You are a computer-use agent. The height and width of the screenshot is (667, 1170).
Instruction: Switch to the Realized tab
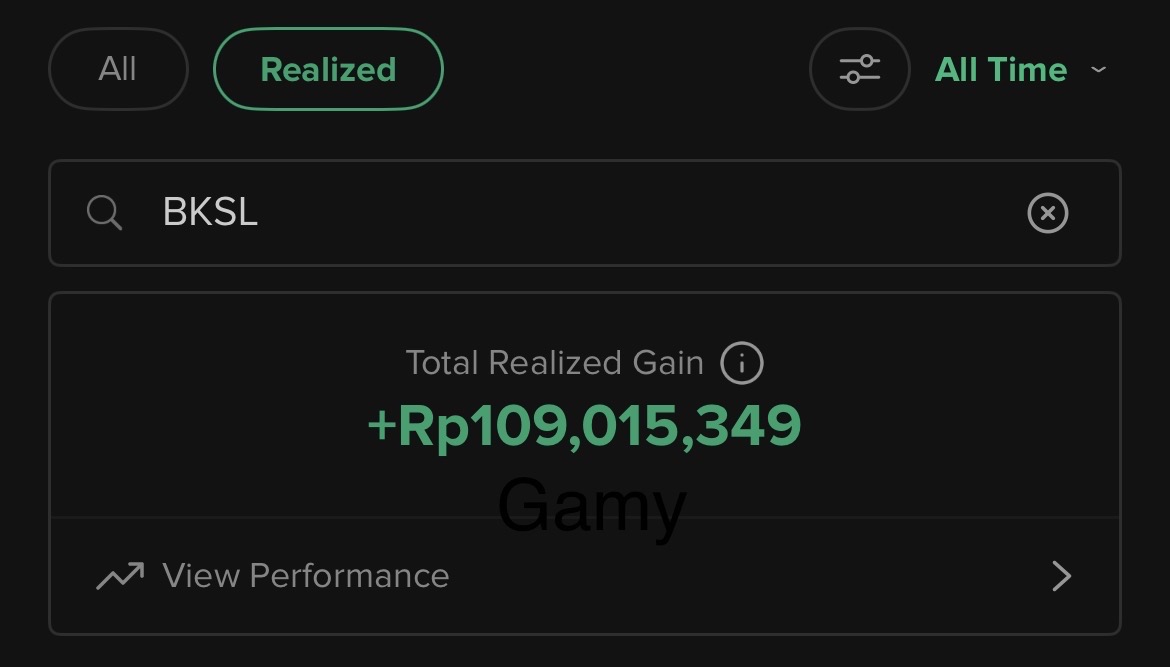click(x=328, y=69)
